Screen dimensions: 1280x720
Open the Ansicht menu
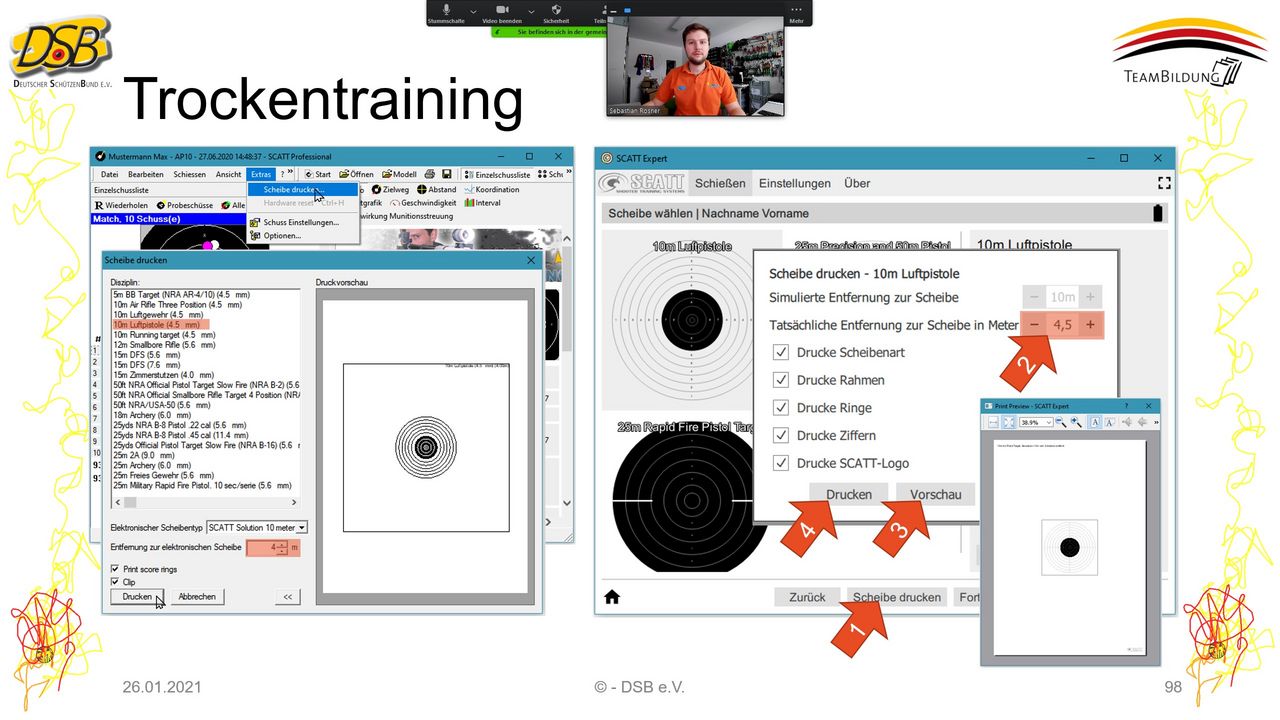(228, 174)
